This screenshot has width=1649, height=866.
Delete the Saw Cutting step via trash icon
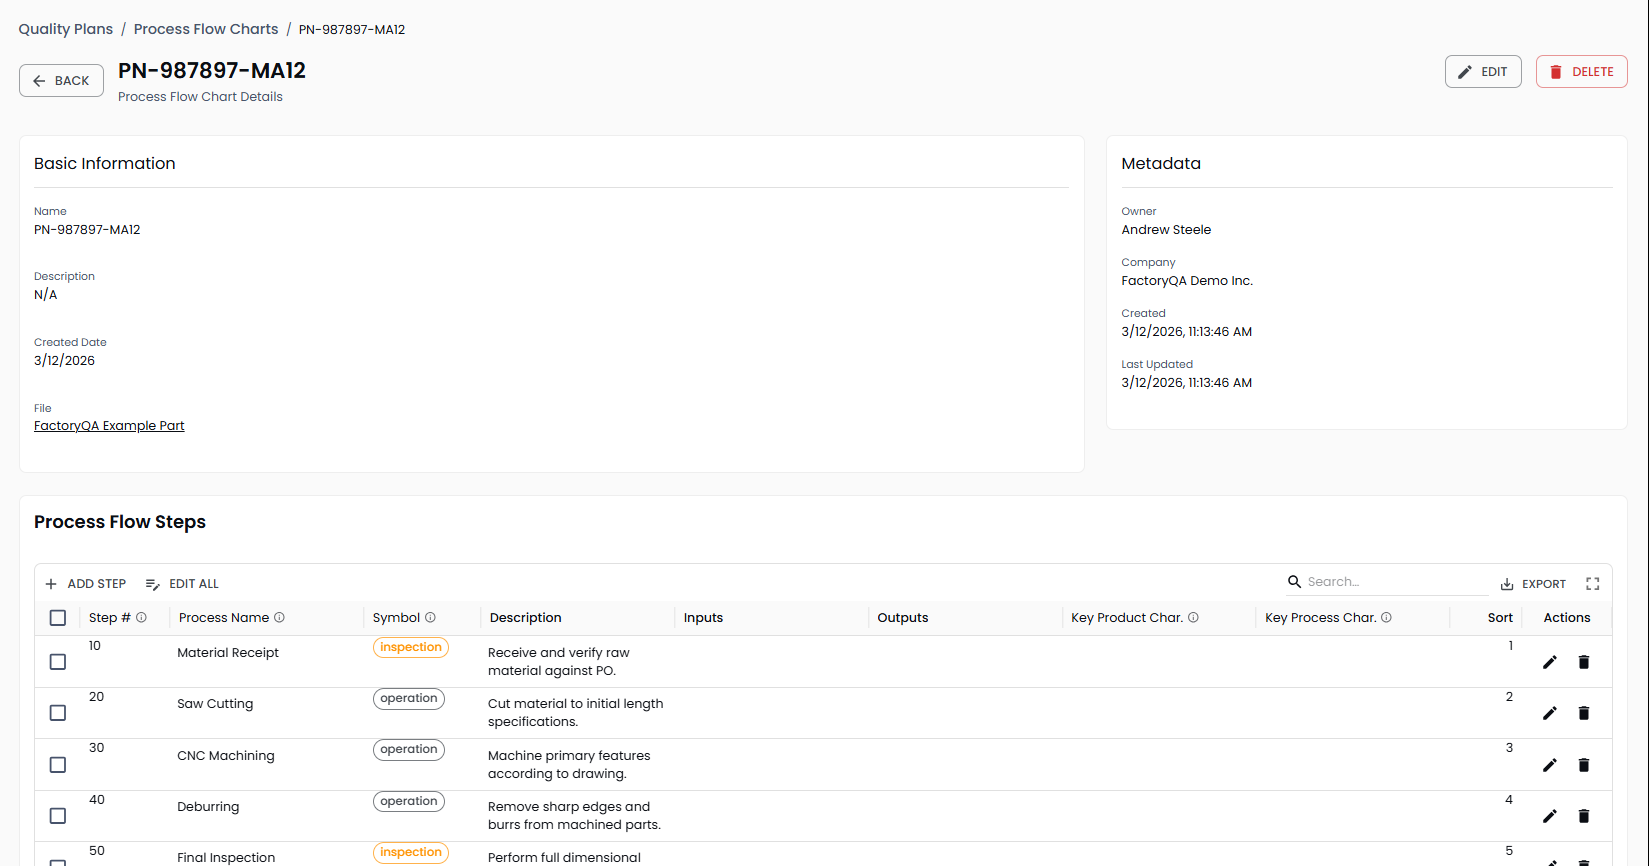click(1583, 713)
